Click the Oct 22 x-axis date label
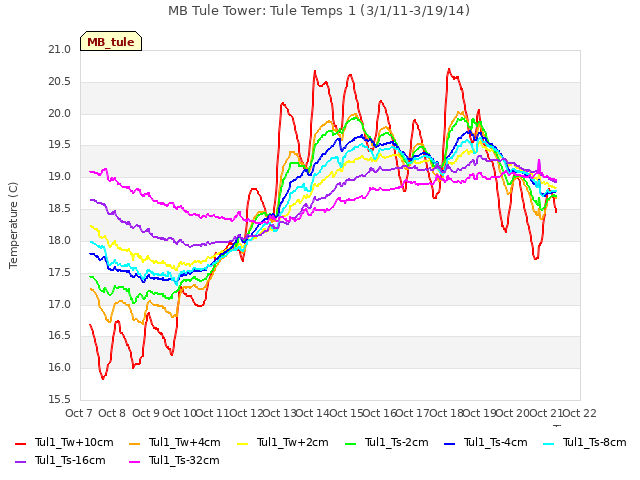The image size is (640, 480). (580, 413)
